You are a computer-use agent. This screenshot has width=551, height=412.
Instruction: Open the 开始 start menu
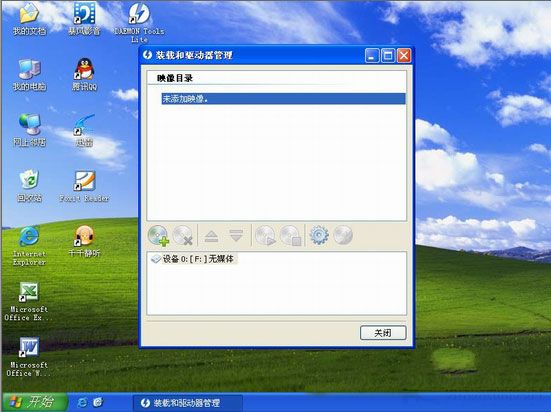pos(35,402)
